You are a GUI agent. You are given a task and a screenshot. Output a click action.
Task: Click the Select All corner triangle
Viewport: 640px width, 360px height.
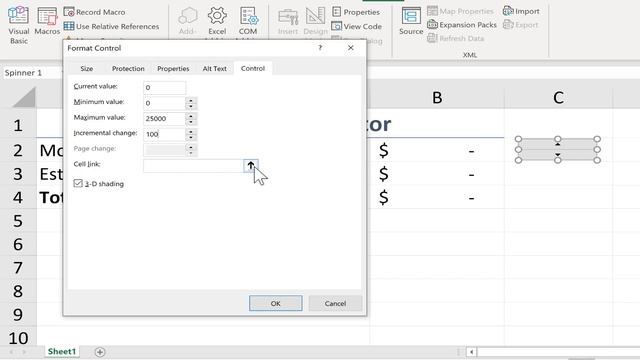point(24,97)
